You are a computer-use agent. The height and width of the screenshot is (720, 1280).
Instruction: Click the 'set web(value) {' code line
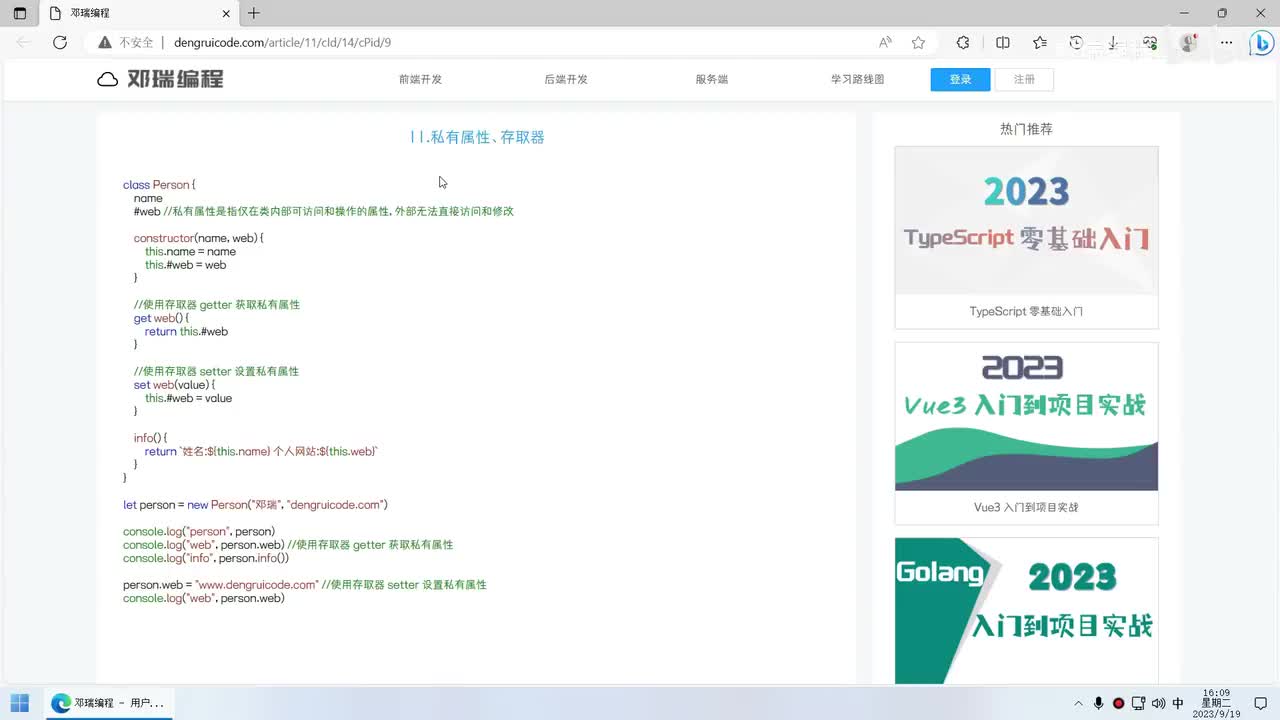click(x=174, y=385)
